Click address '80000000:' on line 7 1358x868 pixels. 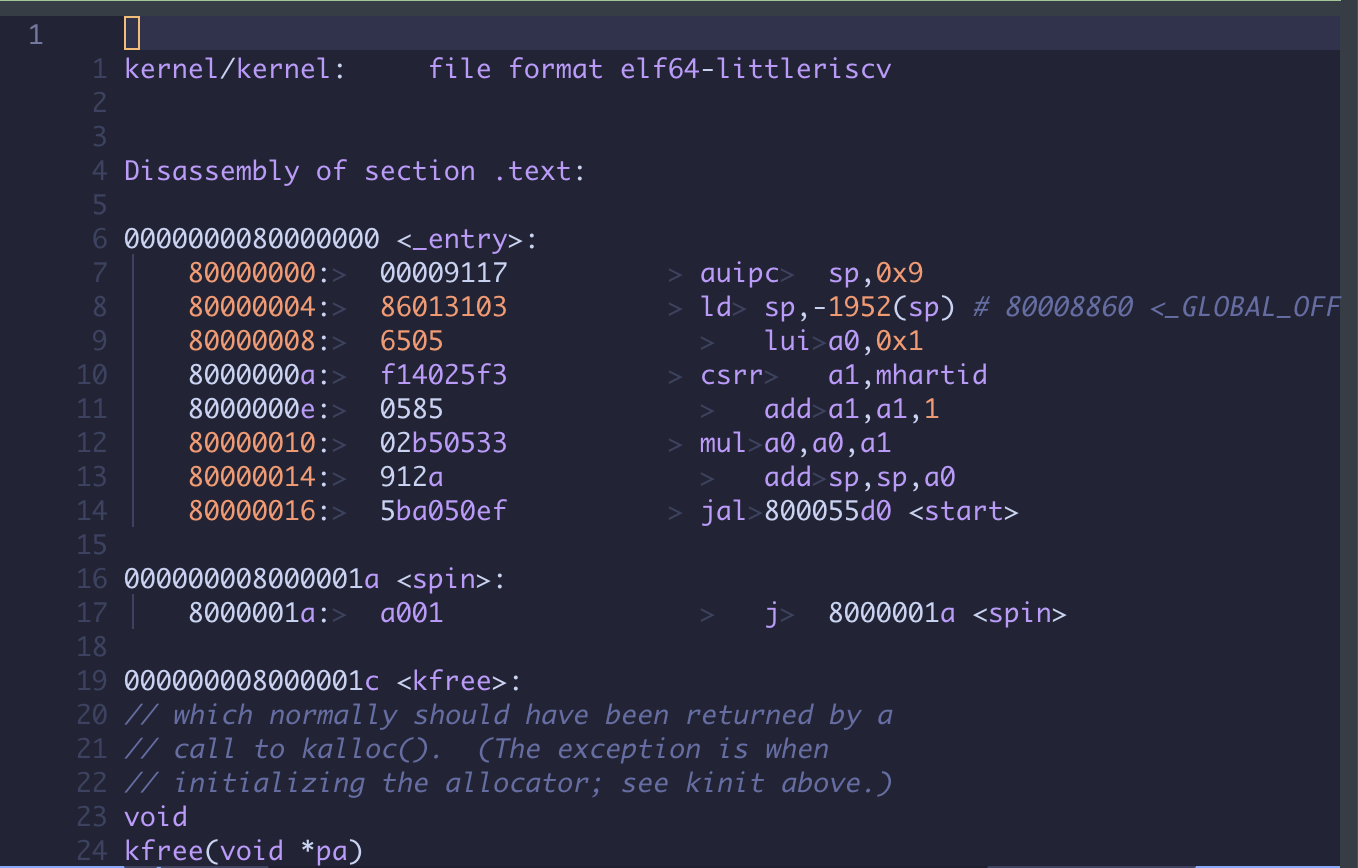pos(260,273)
